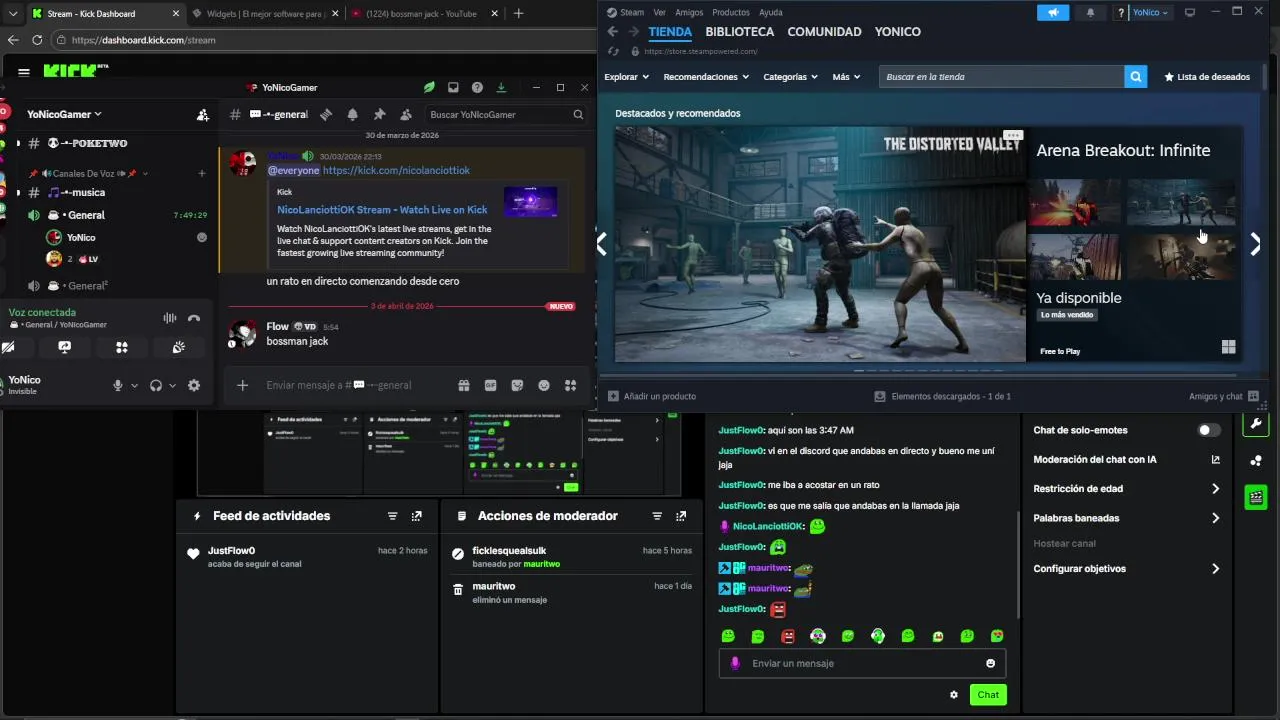Open Discord gift icon in message bar
This screenshot has height=720, width=1280.
click(464, 385)
